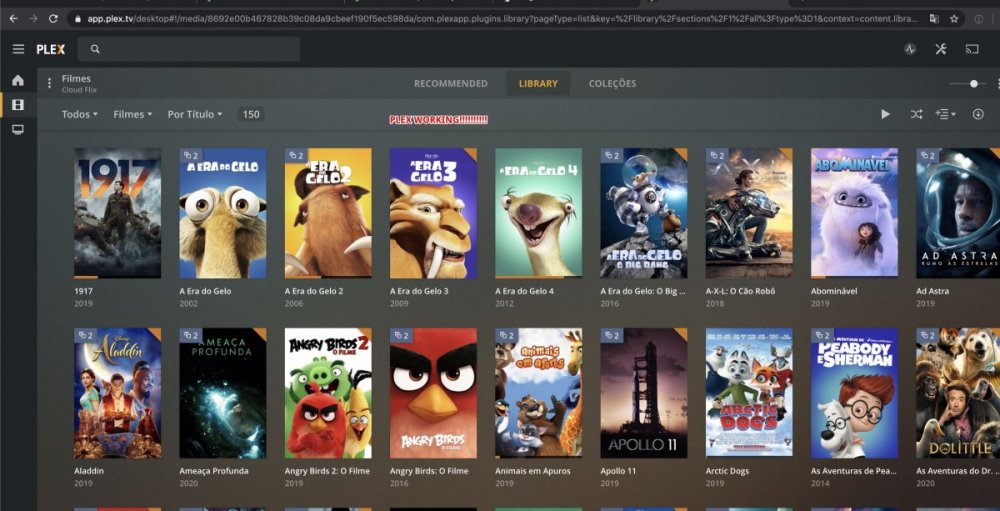This screenshot has width=1000, height=511.
Task: Bookmark this page with the star
Action: tap(954, 19)
